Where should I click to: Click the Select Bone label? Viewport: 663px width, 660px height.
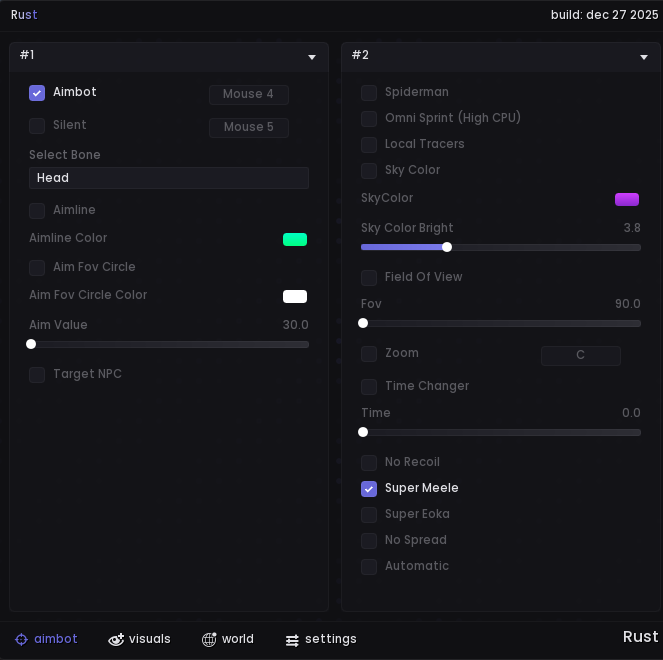65,155
